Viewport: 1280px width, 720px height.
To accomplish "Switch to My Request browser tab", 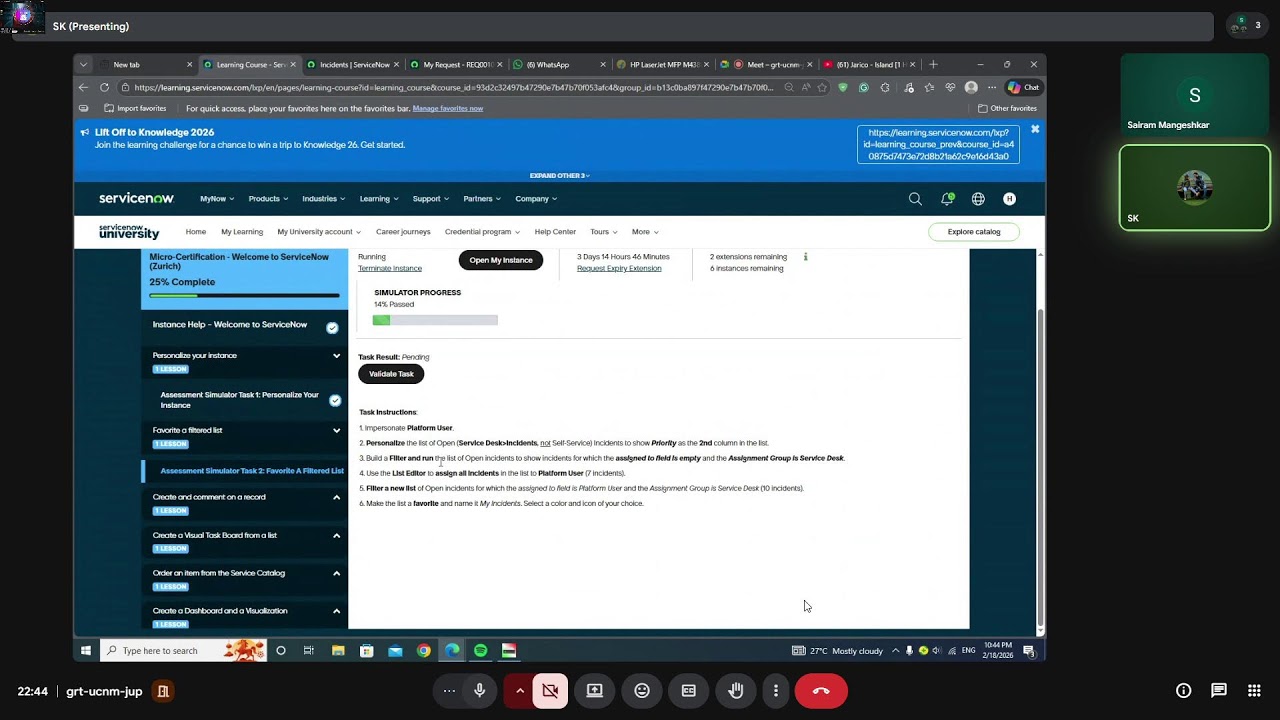I will (455, 65).
